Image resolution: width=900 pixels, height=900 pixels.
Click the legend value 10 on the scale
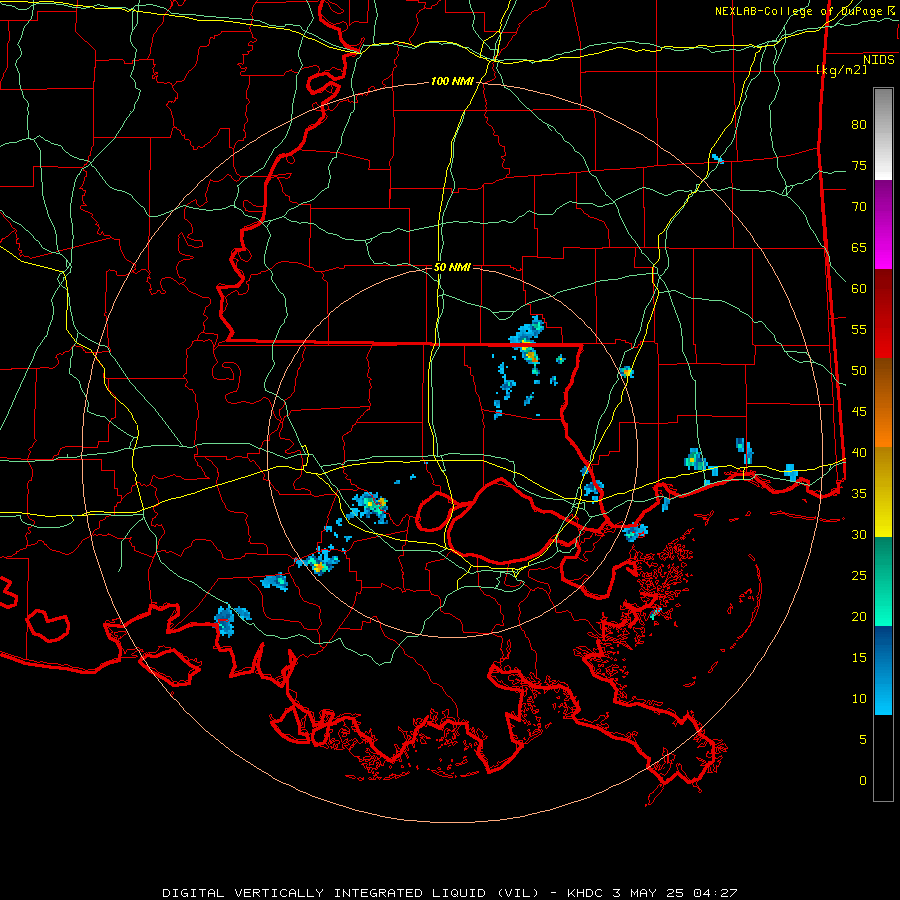(859, 699)
